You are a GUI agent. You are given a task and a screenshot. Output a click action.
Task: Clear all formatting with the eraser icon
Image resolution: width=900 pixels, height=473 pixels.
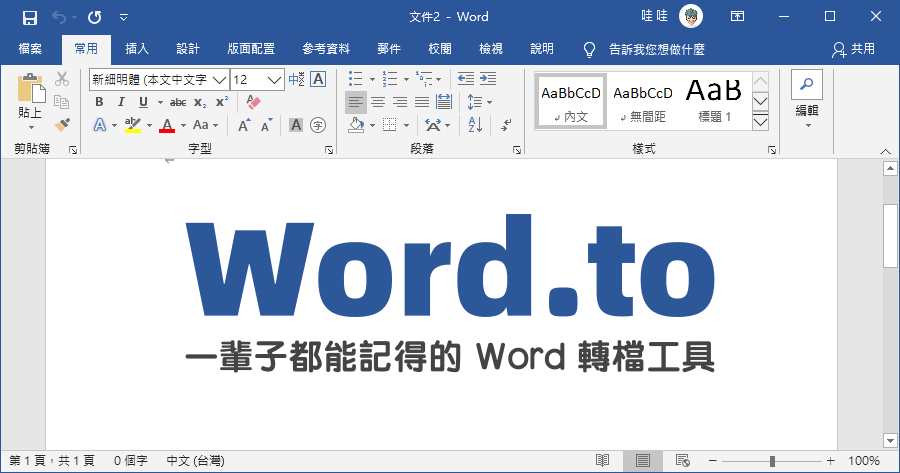click(253, 102)
